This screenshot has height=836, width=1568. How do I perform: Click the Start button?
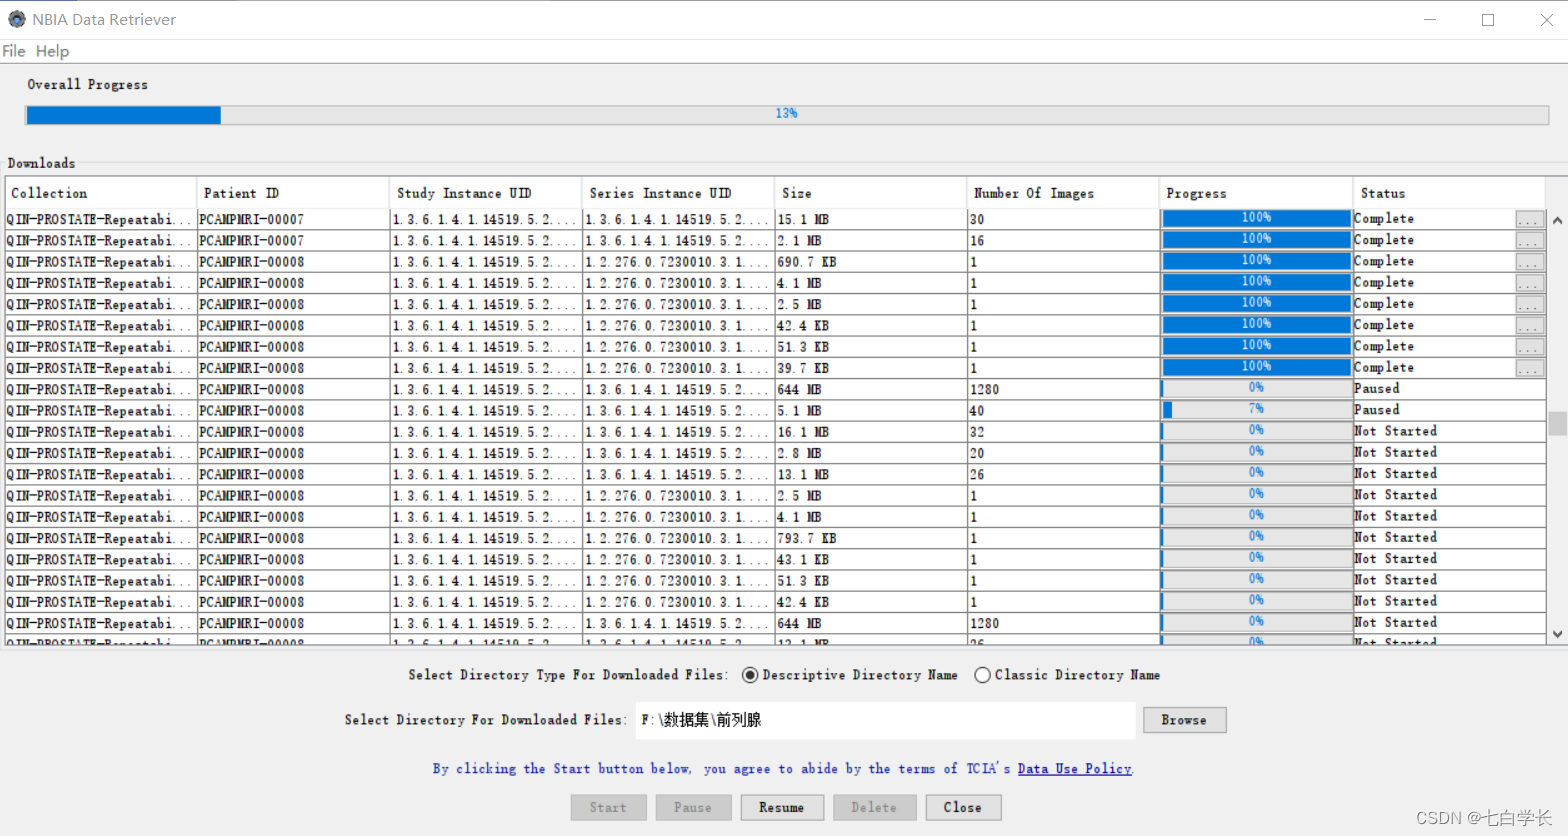click(608, 807)
